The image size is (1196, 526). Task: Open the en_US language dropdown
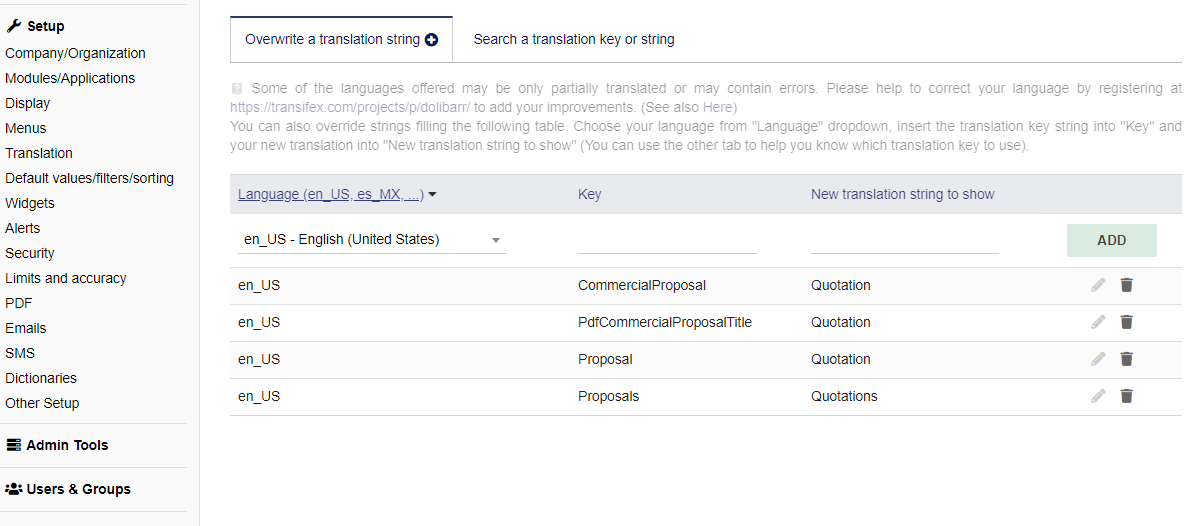[372, 239]
